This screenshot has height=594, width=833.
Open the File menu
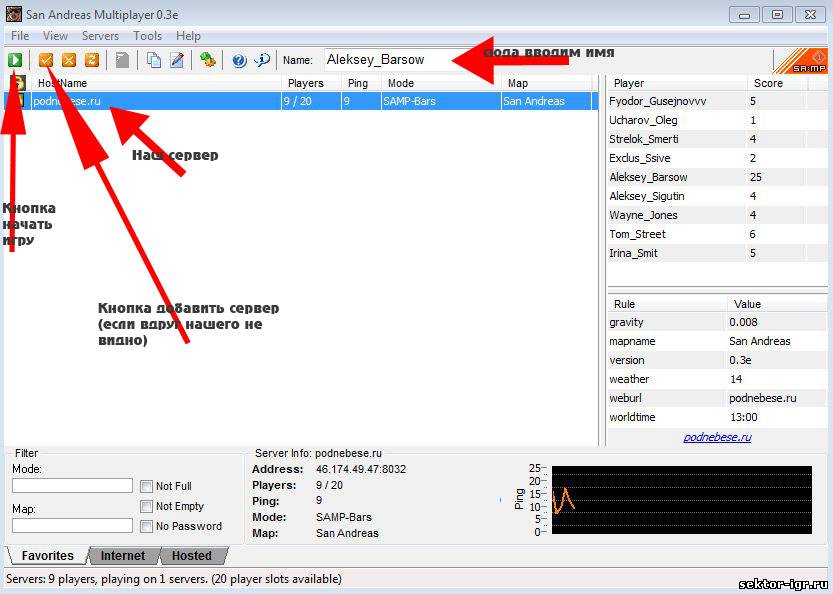pyautogui.click(x=20, y=36)
